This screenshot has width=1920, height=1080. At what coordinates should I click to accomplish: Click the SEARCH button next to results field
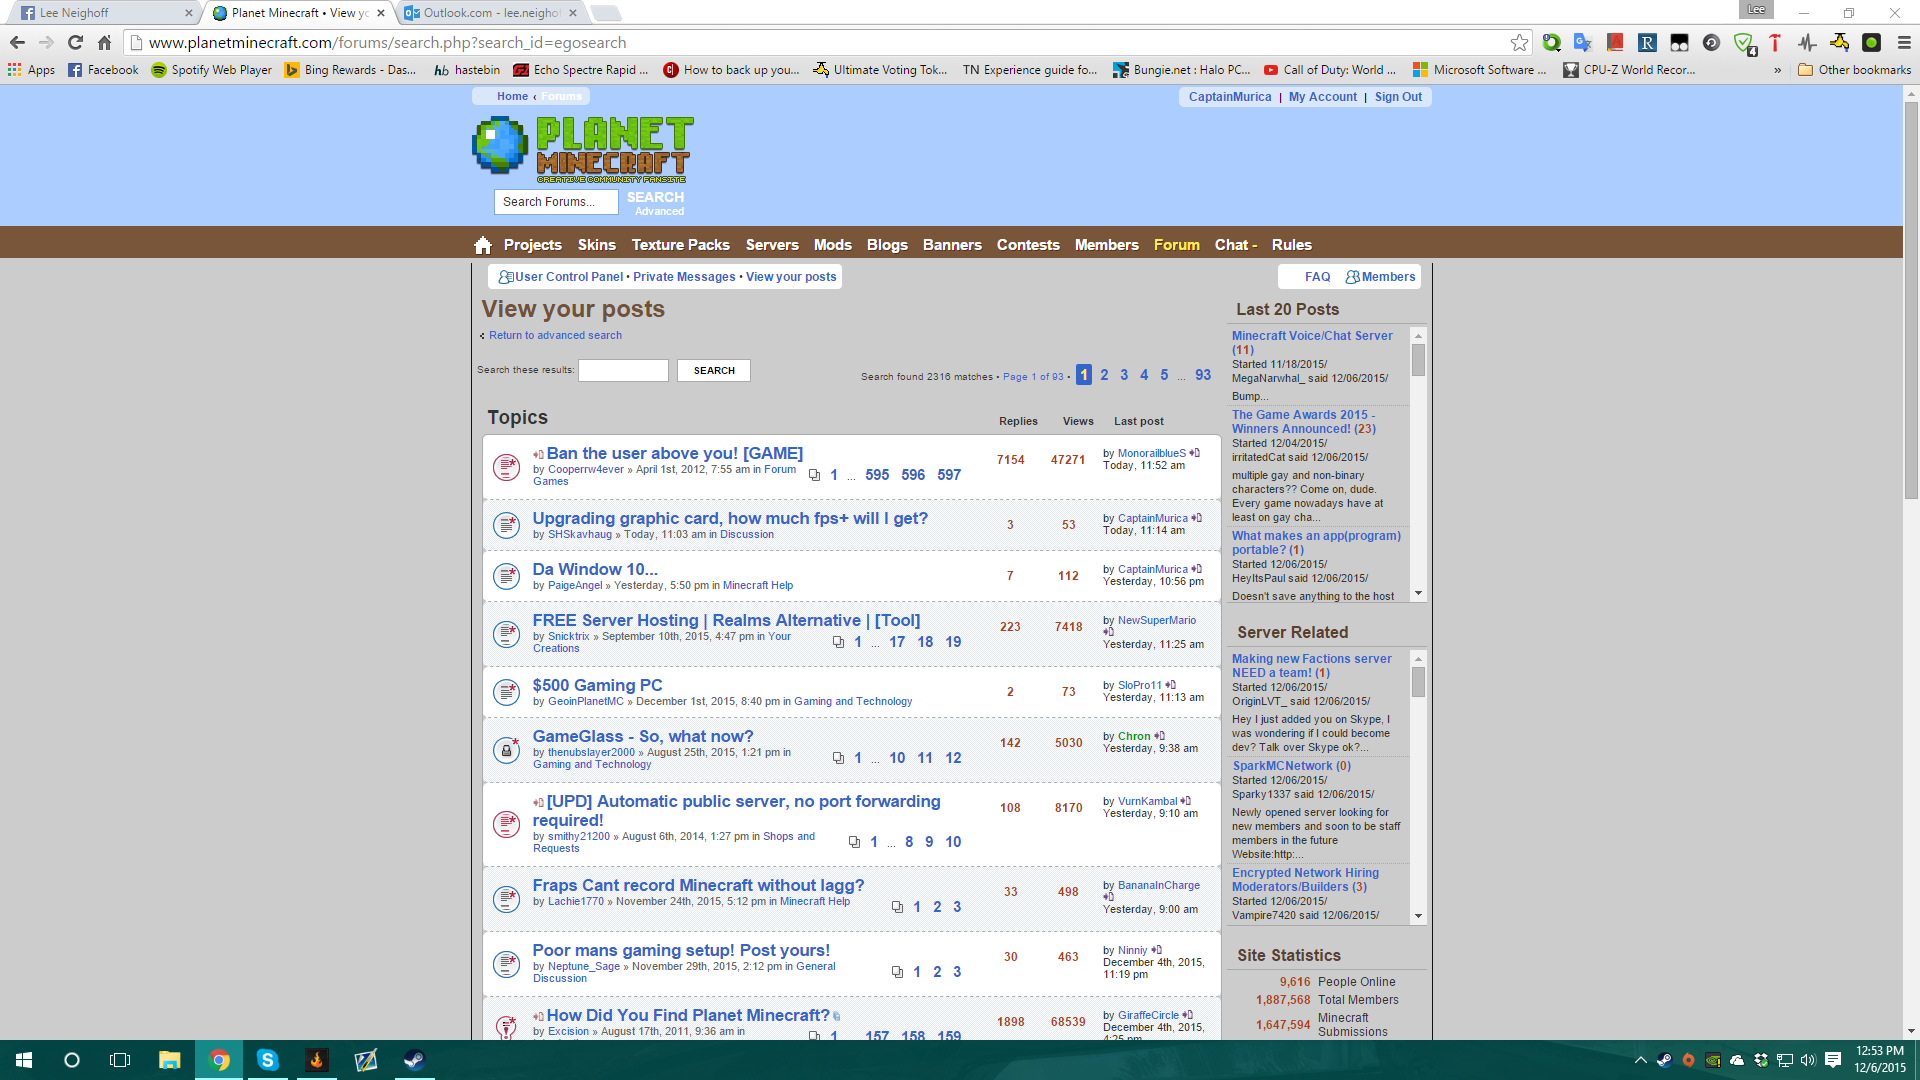[x=713, y=370]
